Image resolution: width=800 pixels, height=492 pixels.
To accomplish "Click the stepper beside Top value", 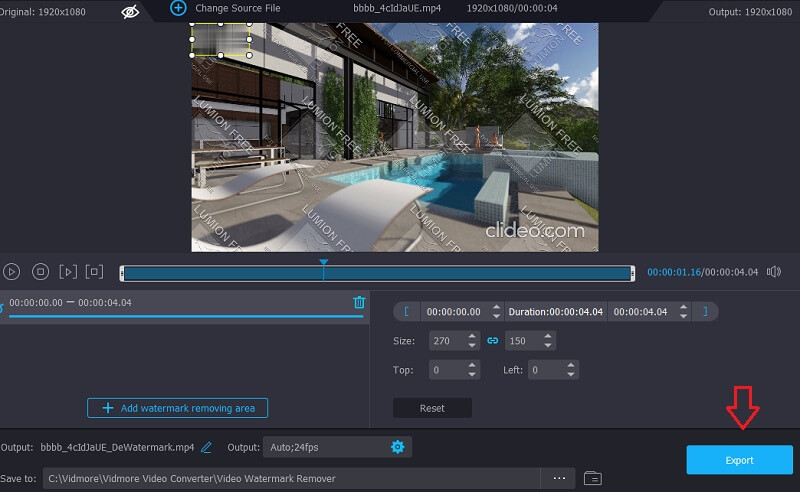I will [472, 370].
